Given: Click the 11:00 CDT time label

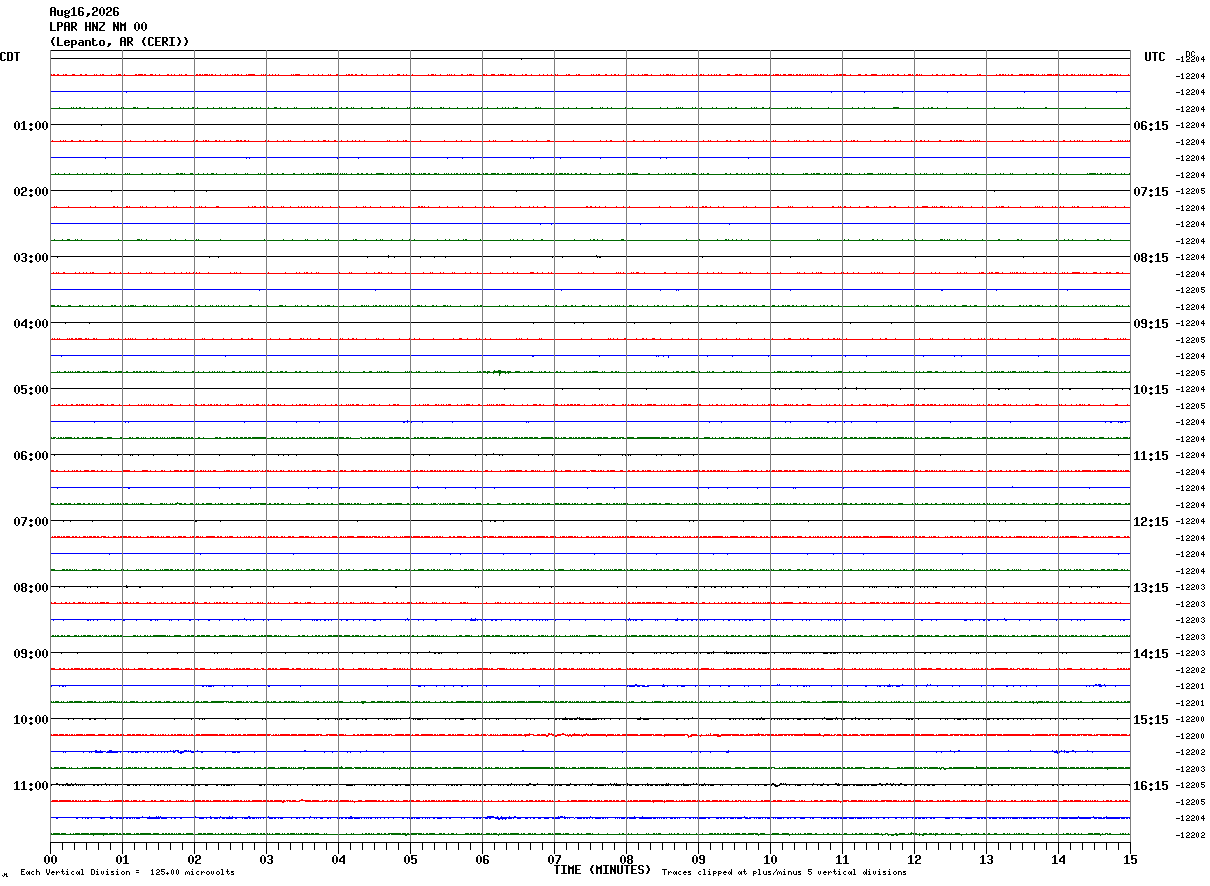Looking at the screenshot, I should tap(31, 786).
